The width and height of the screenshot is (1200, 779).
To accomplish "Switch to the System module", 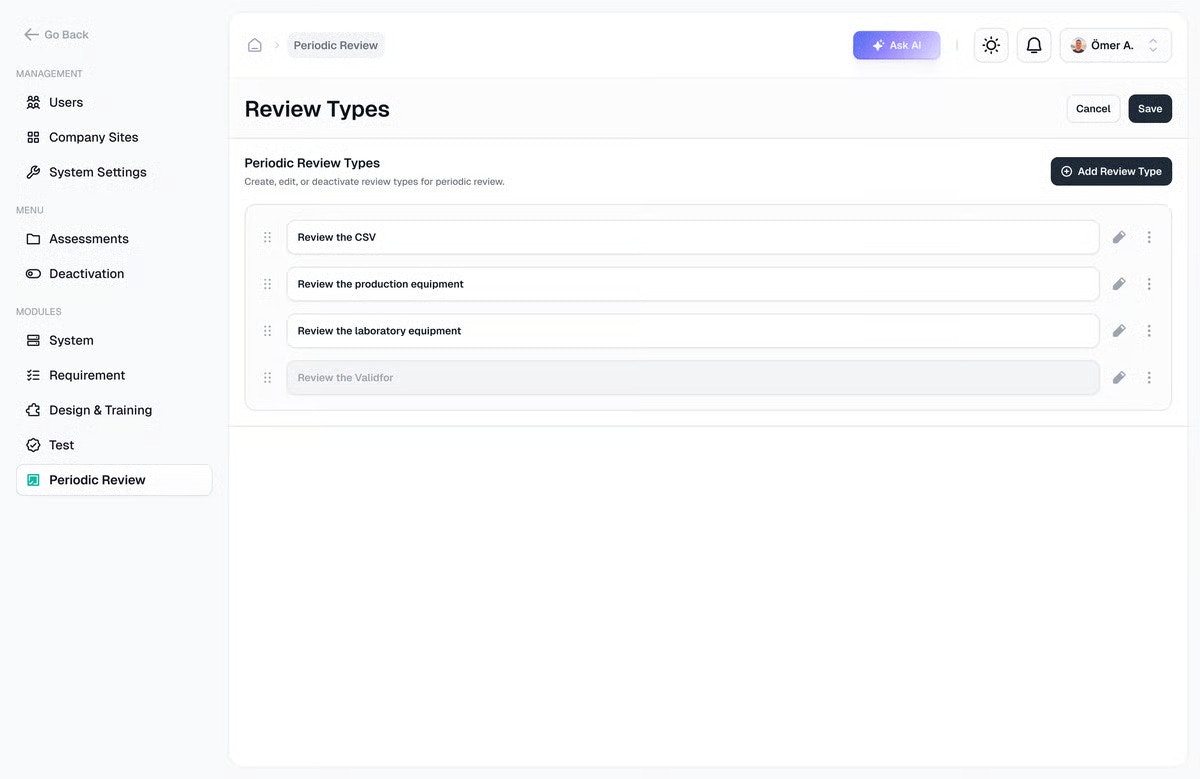I will (x=72, y=340).
